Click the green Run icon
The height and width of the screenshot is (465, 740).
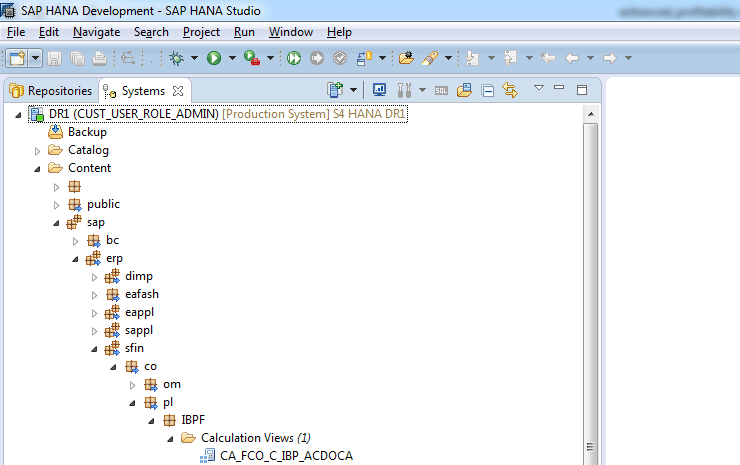[214, 58]
